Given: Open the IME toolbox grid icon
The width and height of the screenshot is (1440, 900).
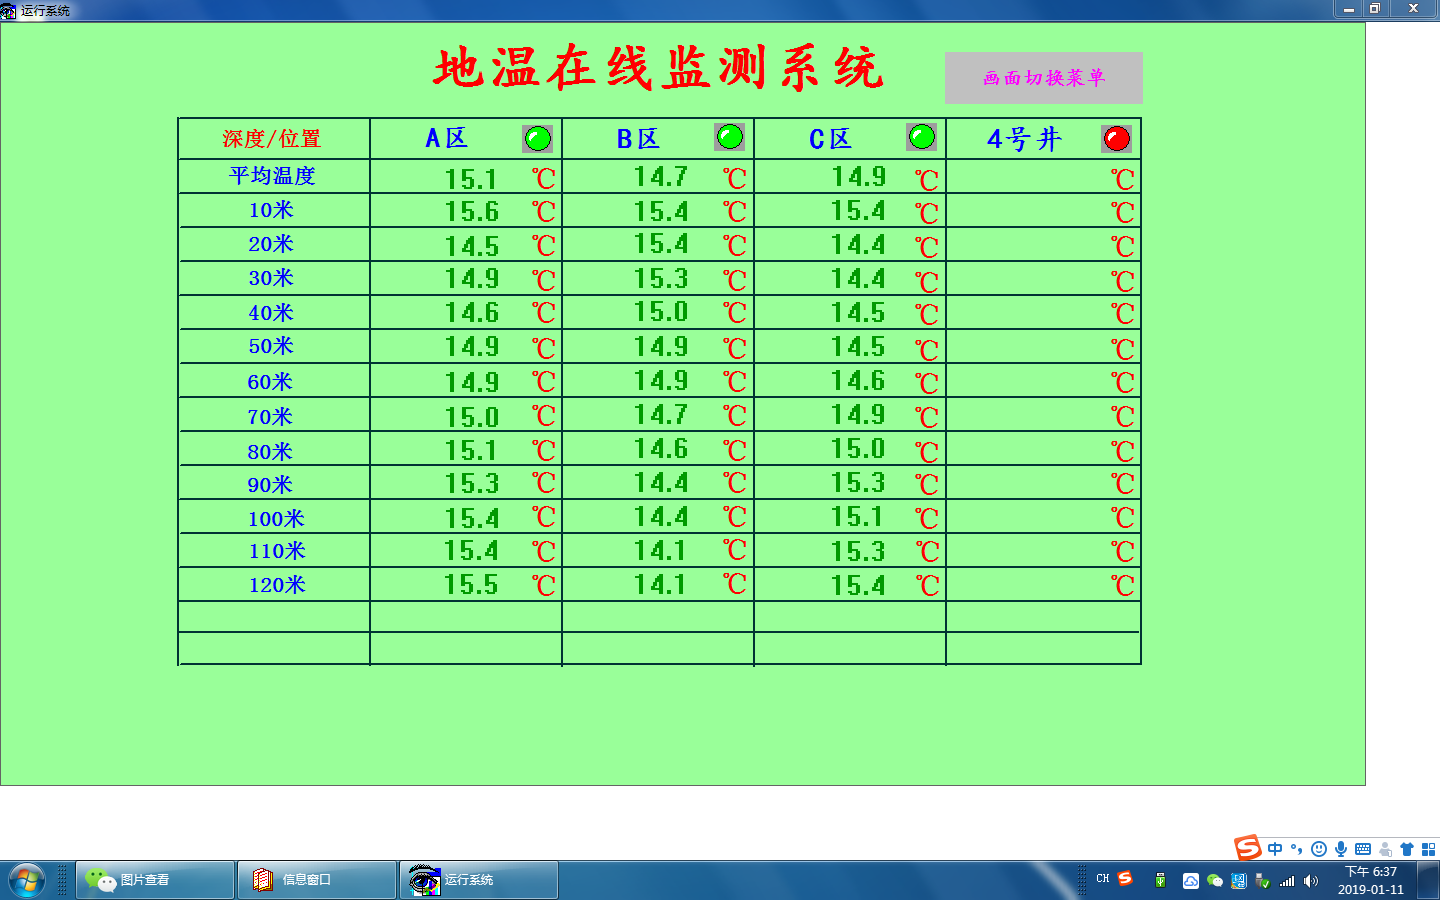Looking at the screenshot, I should [1428, 849].
